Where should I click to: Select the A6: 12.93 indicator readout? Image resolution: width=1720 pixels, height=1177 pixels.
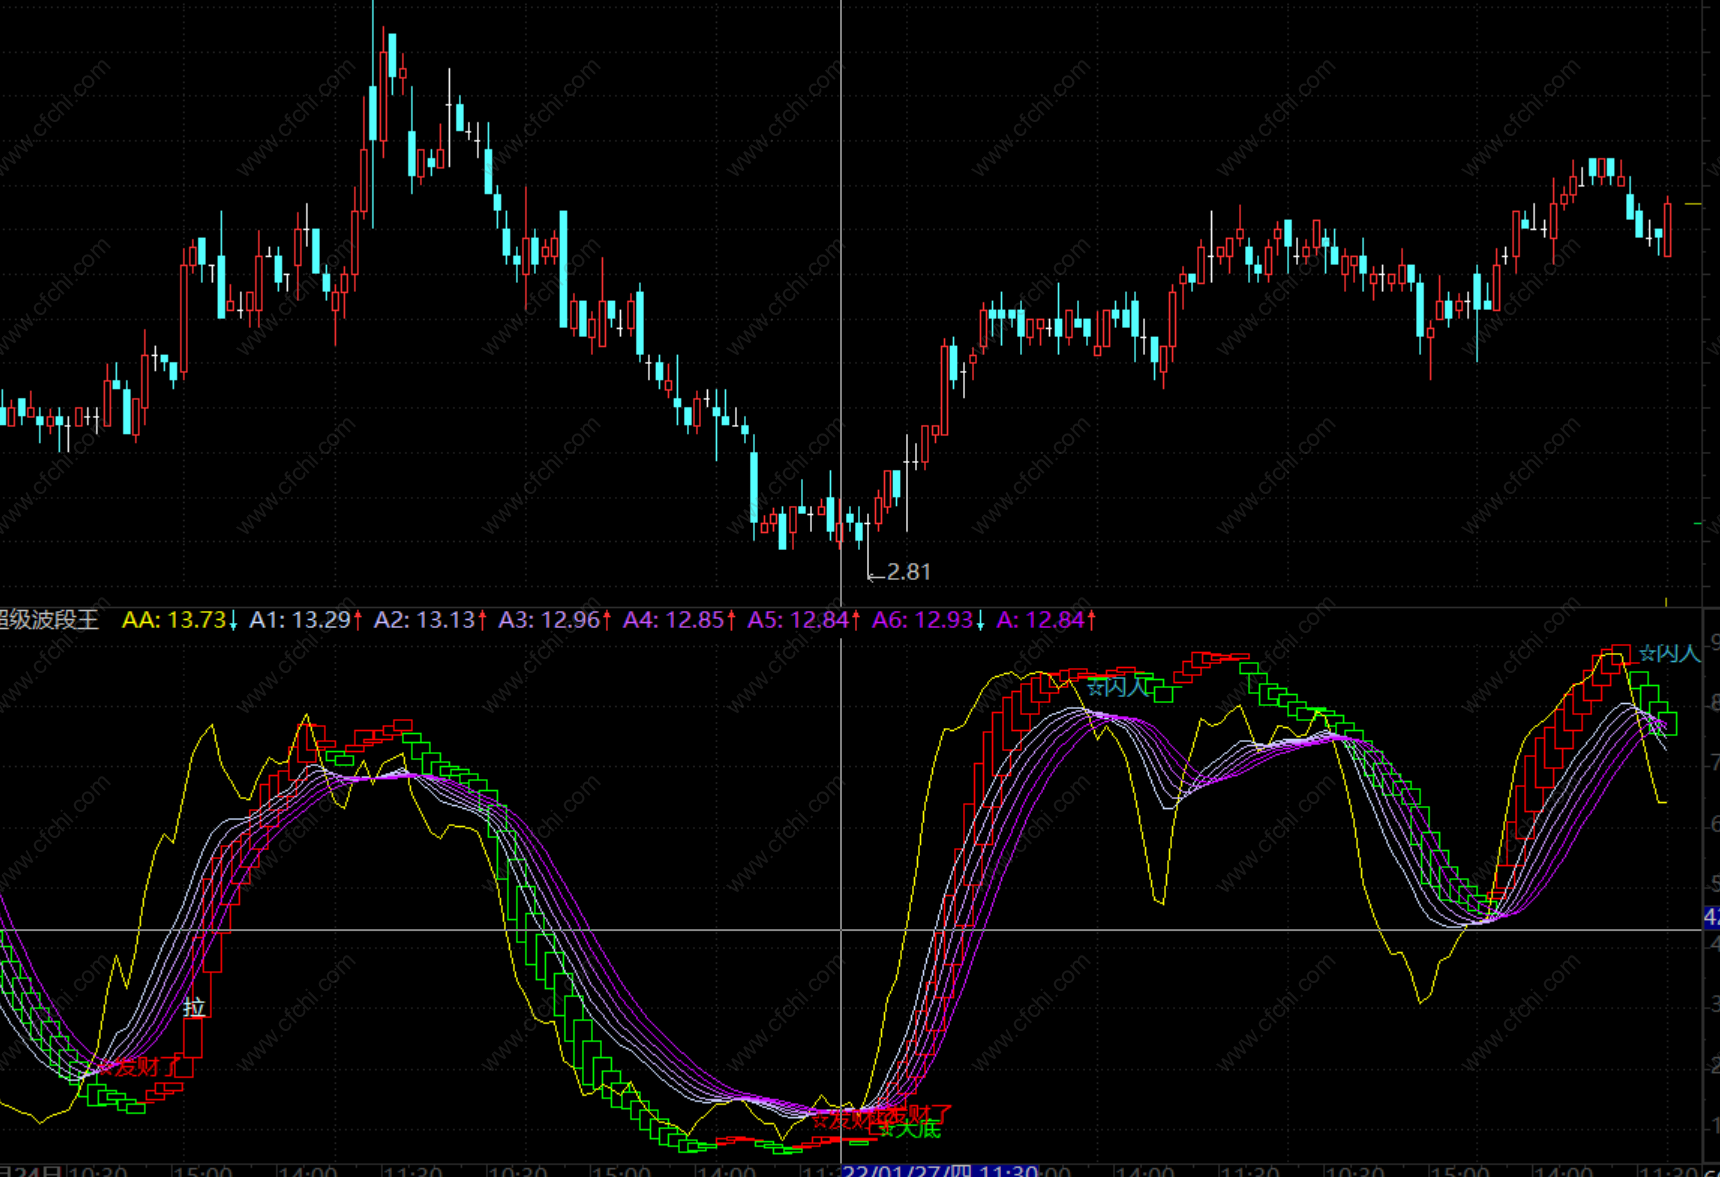[922, 620]
